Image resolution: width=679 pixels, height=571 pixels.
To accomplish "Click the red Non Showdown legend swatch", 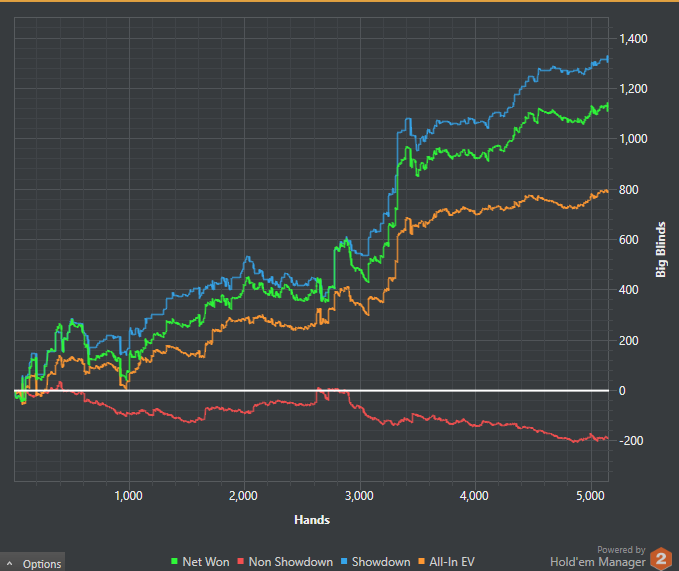I will (x=240, y=561).
